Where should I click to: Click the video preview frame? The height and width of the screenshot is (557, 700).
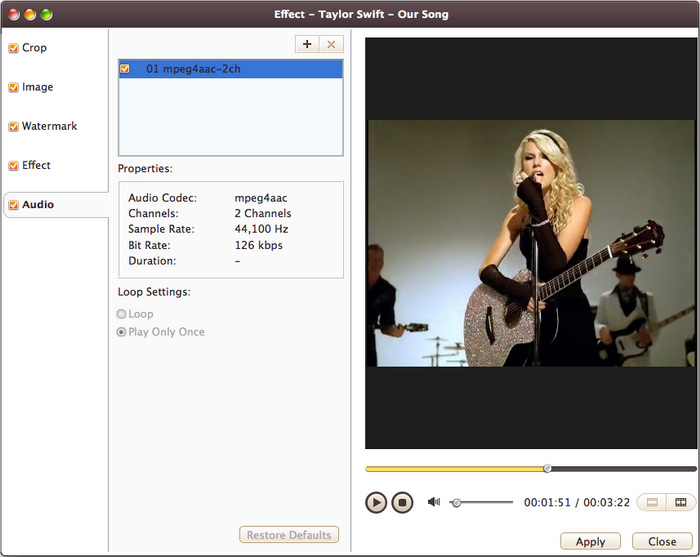[530, 243]
